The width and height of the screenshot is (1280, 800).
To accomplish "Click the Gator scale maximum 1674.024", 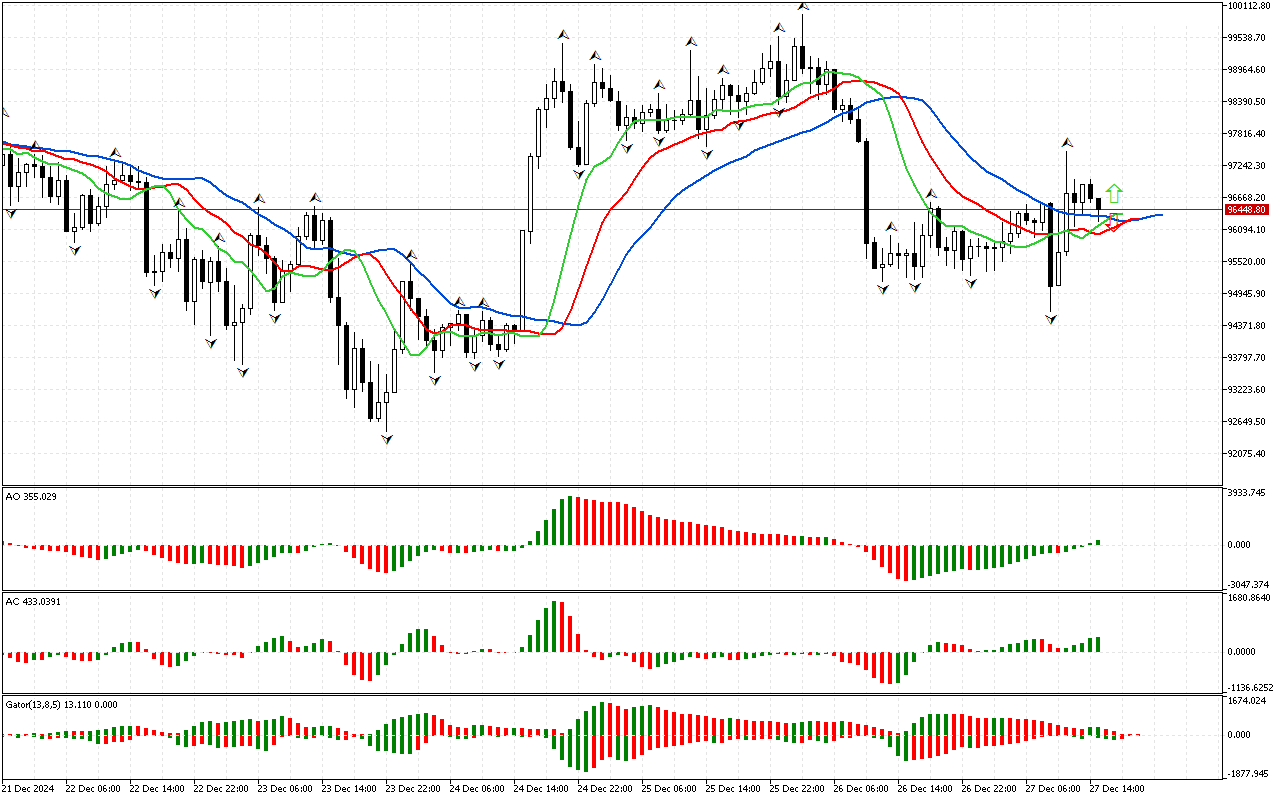I will (x=1247, y=702).
